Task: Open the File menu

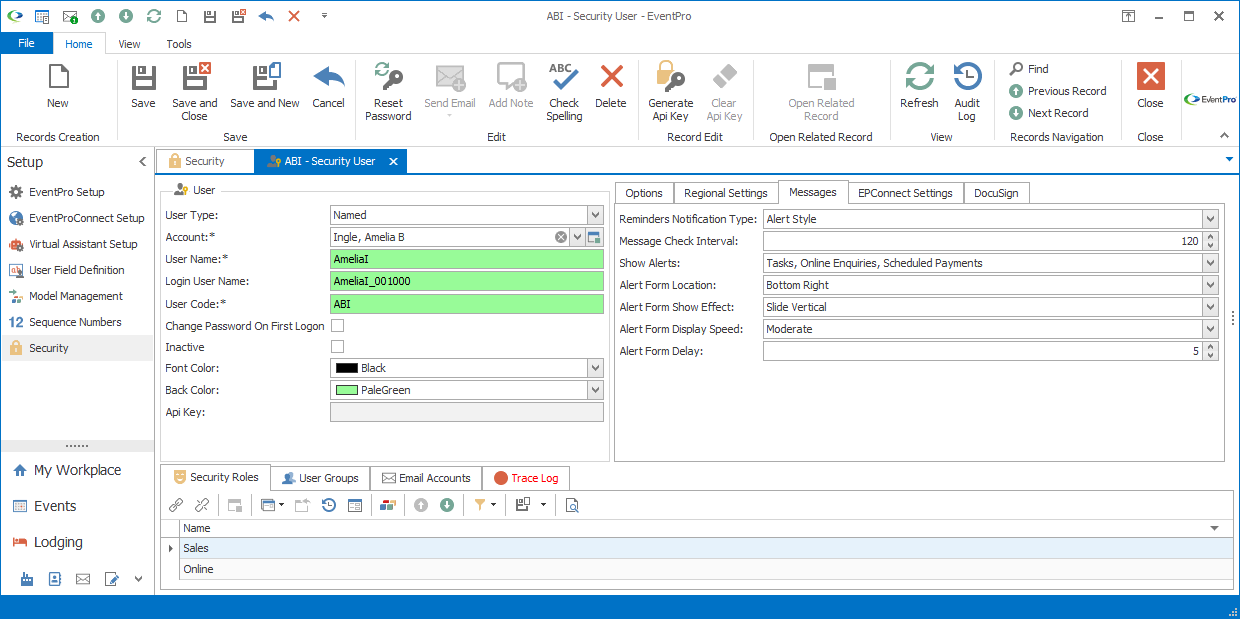Action: click(x=26, y=44)
